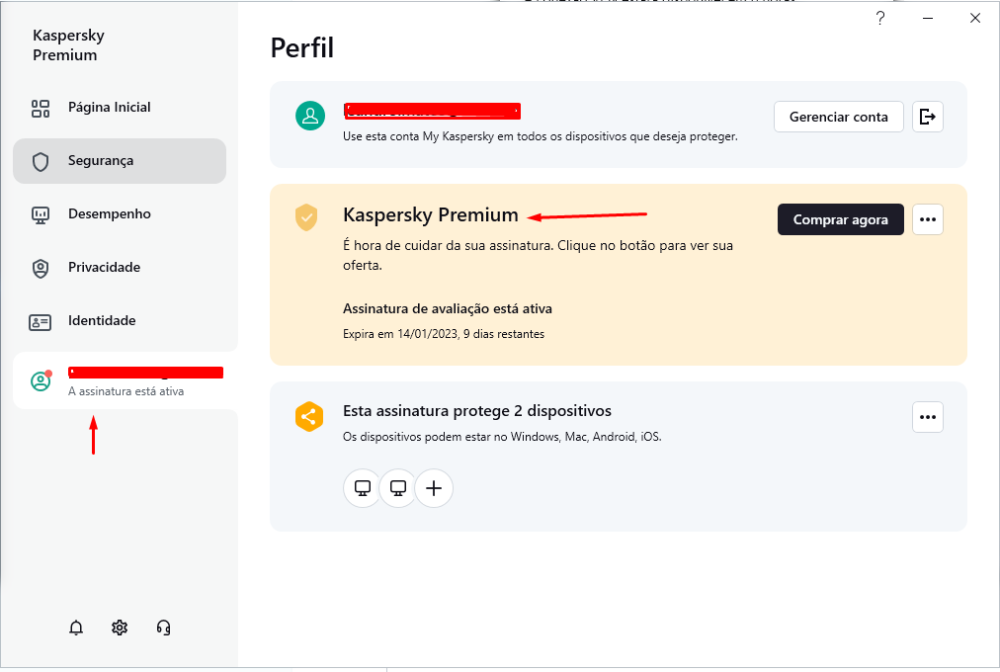Click the sign-out icon button
The width and height of the screenshot is (1000, 672).
(x=928, y=117)
